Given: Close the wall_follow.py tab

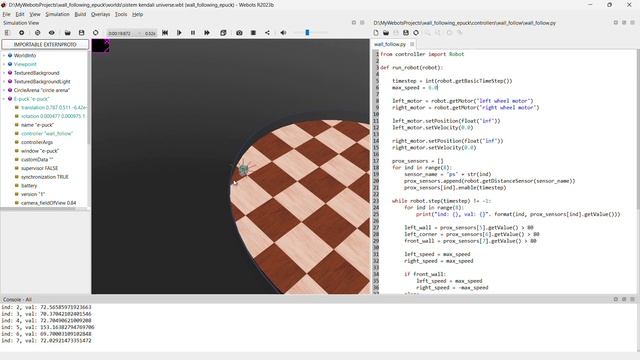Looking at the screenshot, I should [x=412, y=44].
